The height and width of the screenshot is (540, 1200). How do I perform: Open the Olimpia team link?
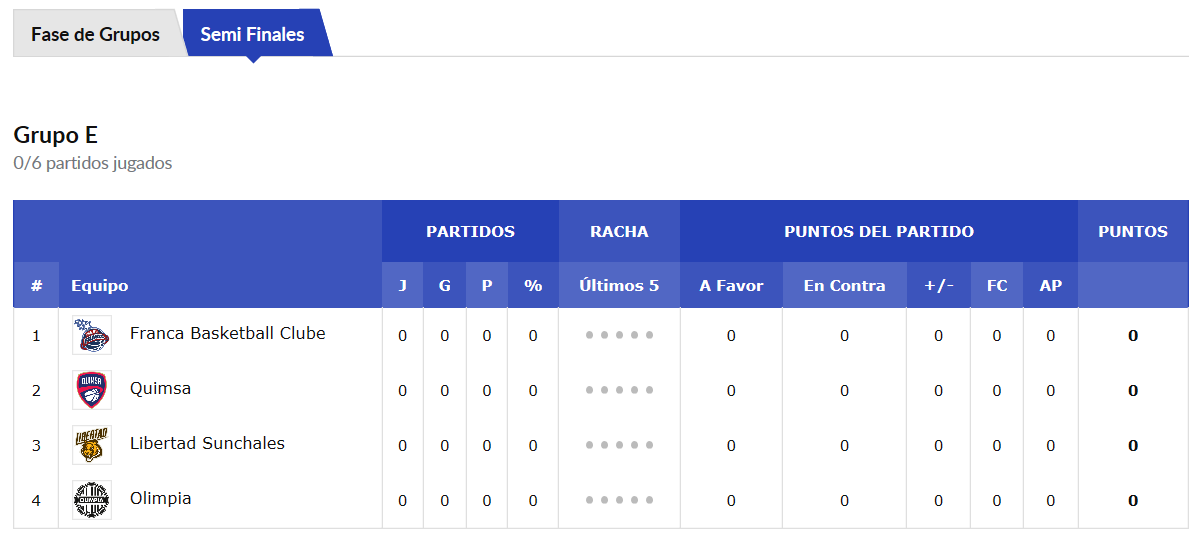160,498
